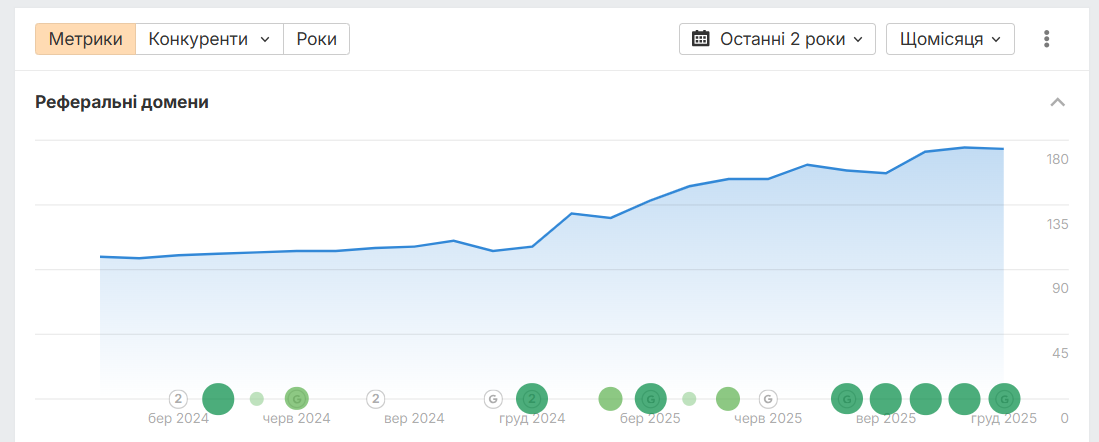Viewport: 1099px width, 442px height.
Task: Click the черв 2025 axis label
Action: [768, 419]
